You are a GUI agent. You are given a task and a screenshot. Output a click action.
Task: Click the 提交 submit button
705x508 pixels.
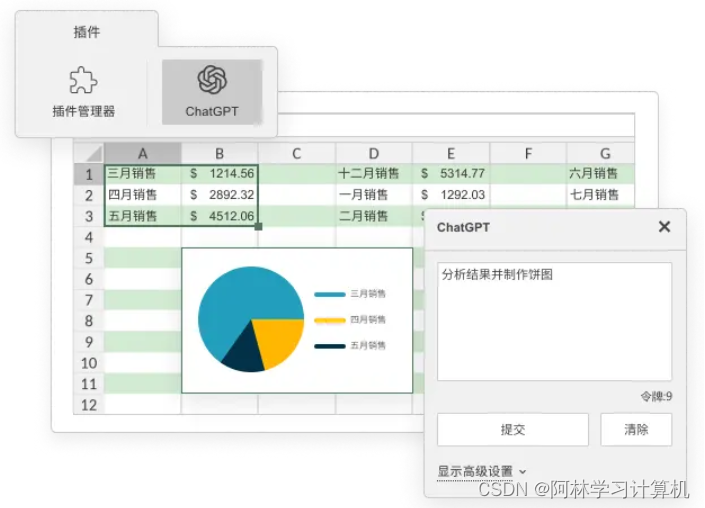513,429
